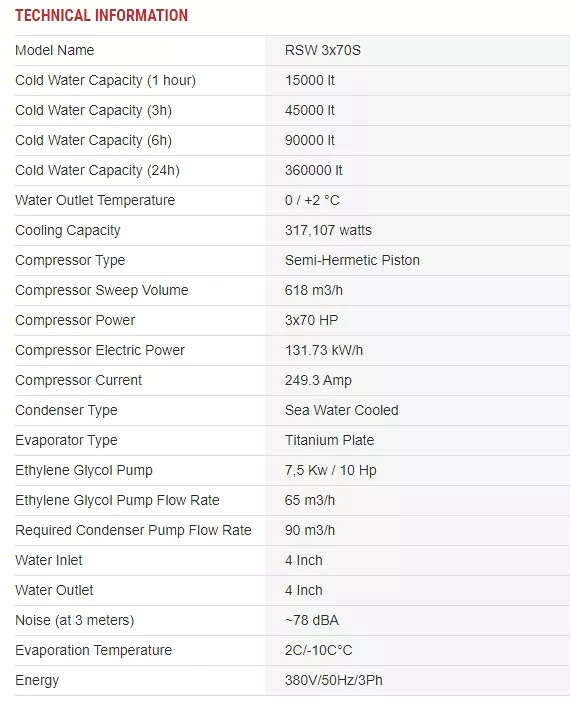571x702 pixels.
Task: Select the Required Condenser Pump Flow Rate label
Action: click(x=133, y=530)
